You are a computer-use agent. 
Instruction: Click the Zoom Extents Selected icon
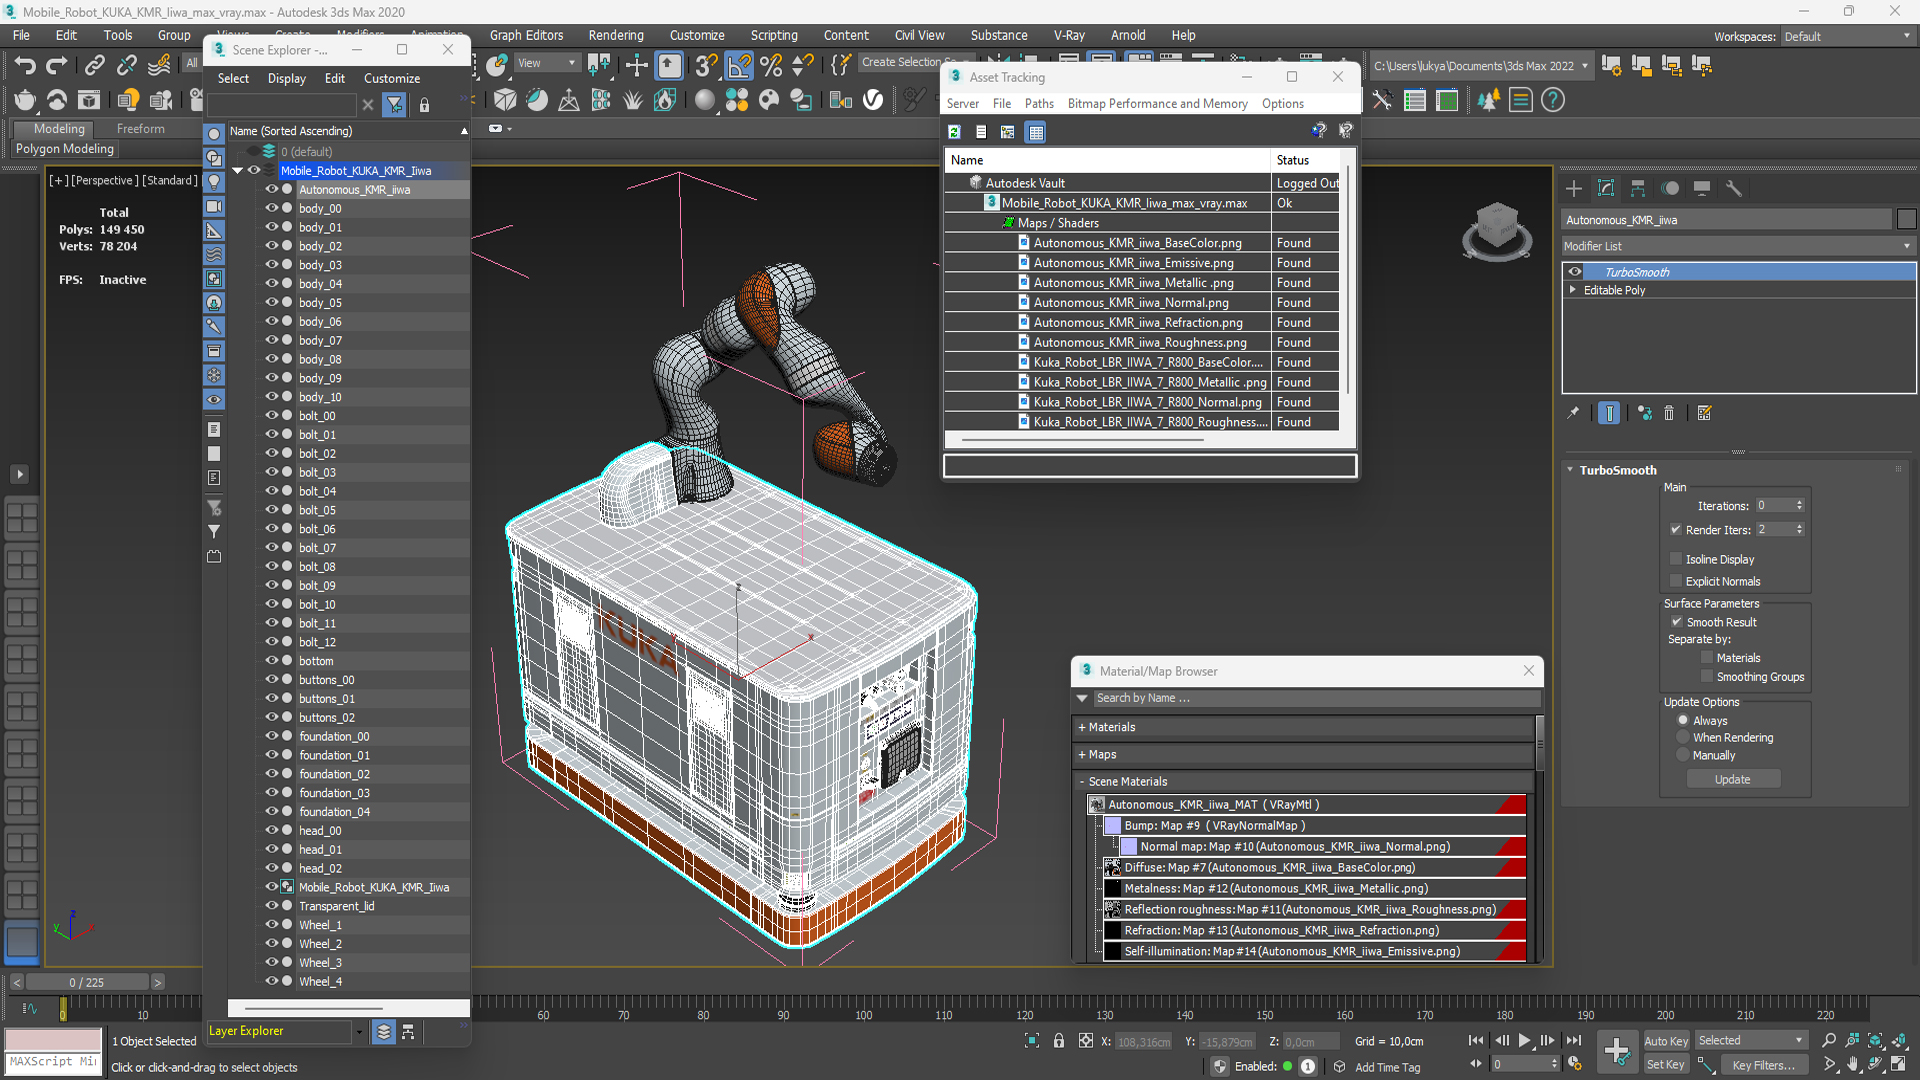click(1875, 1041)
